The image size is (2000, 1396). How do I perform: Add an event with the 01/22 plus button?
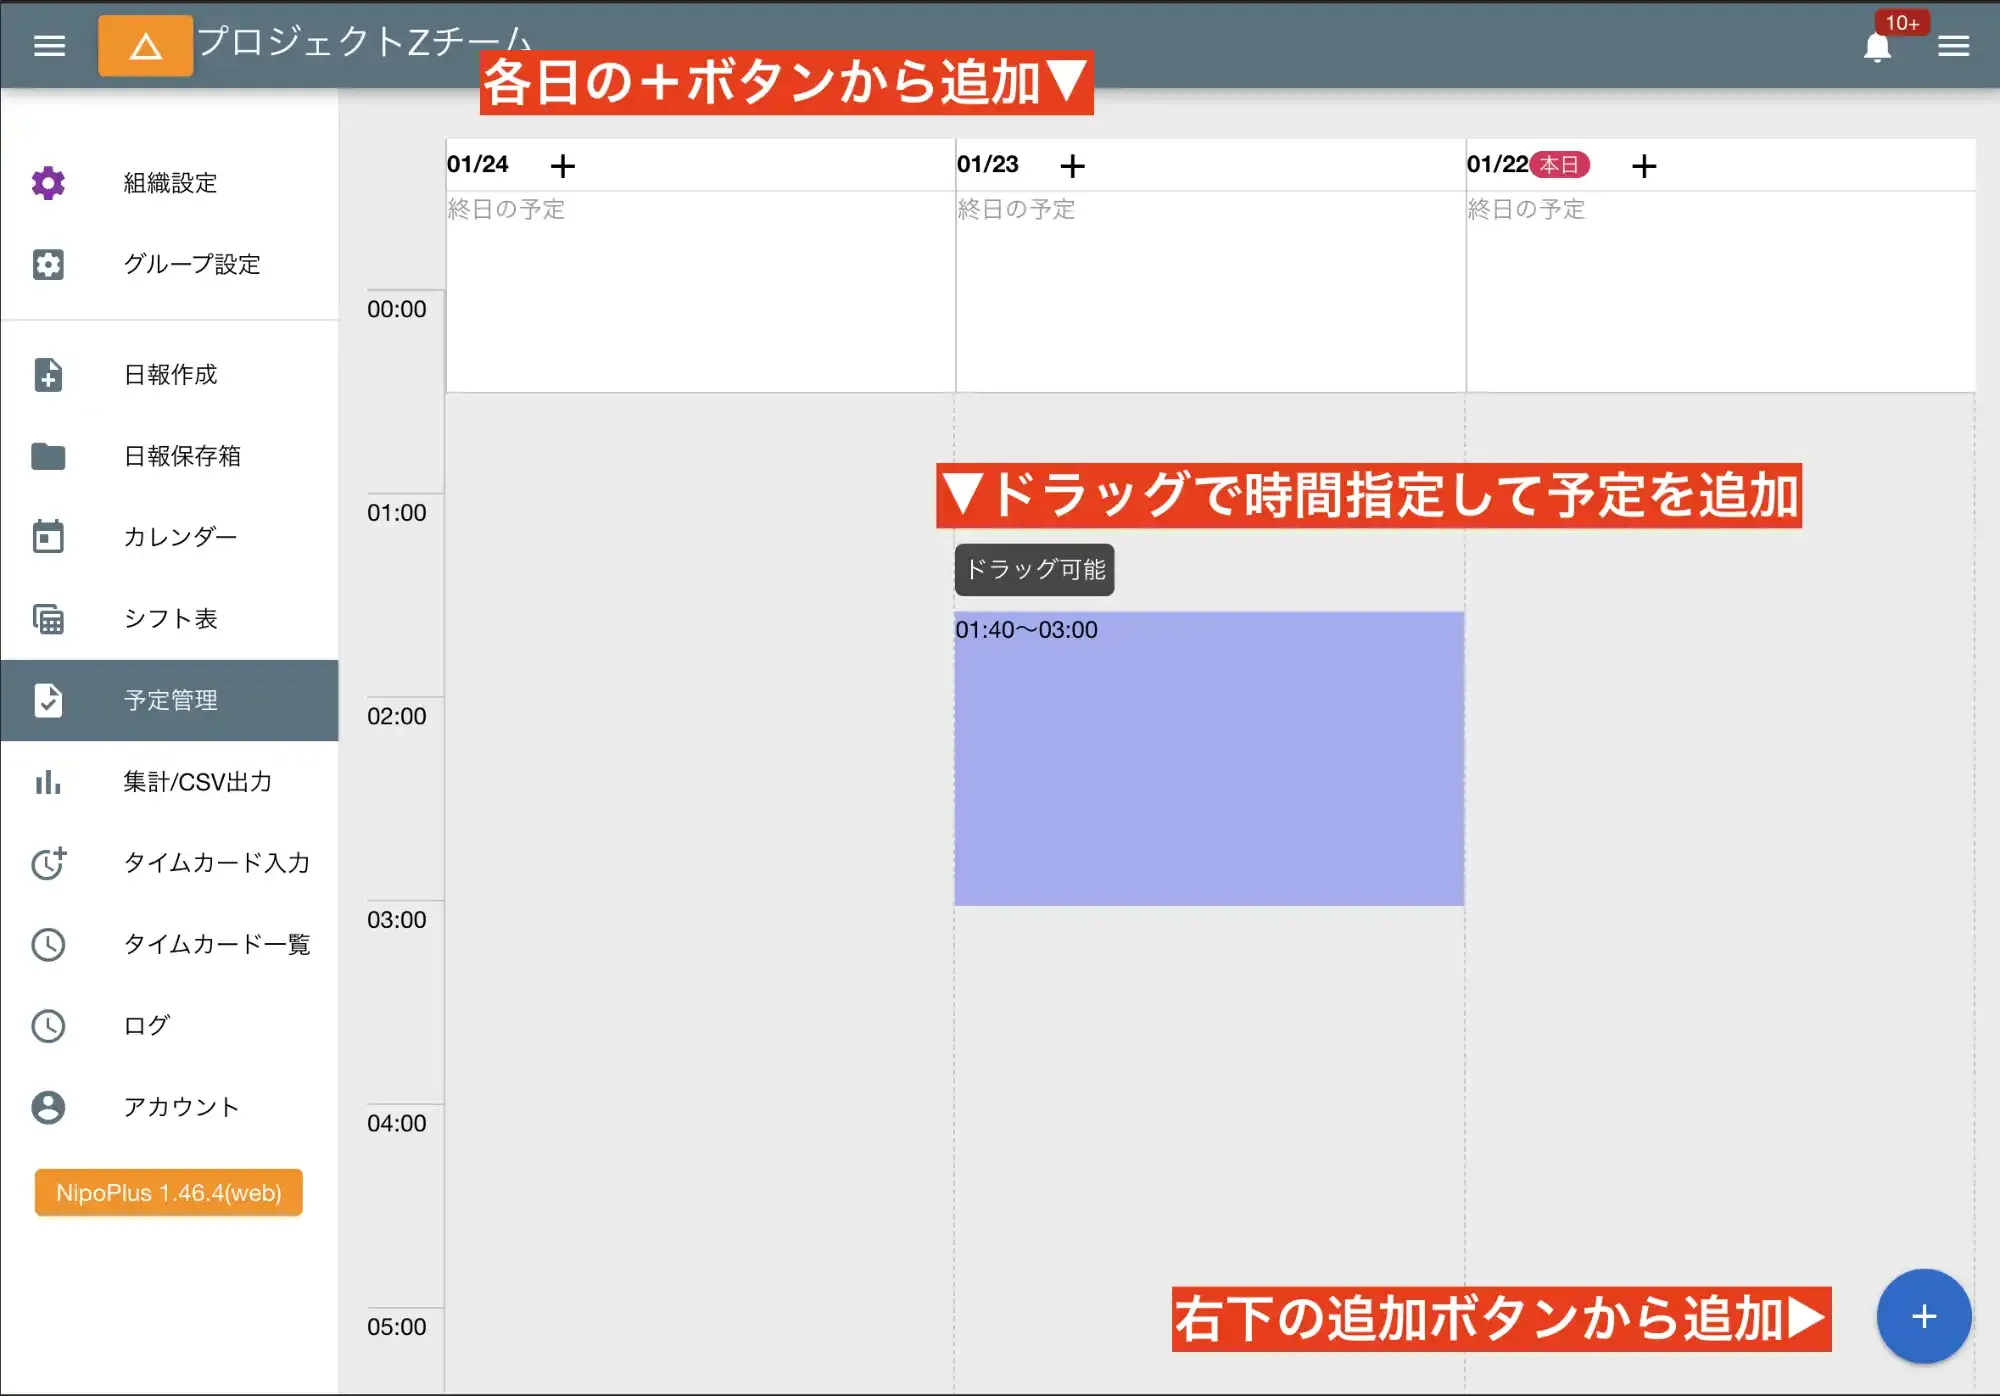[1644, 165]
